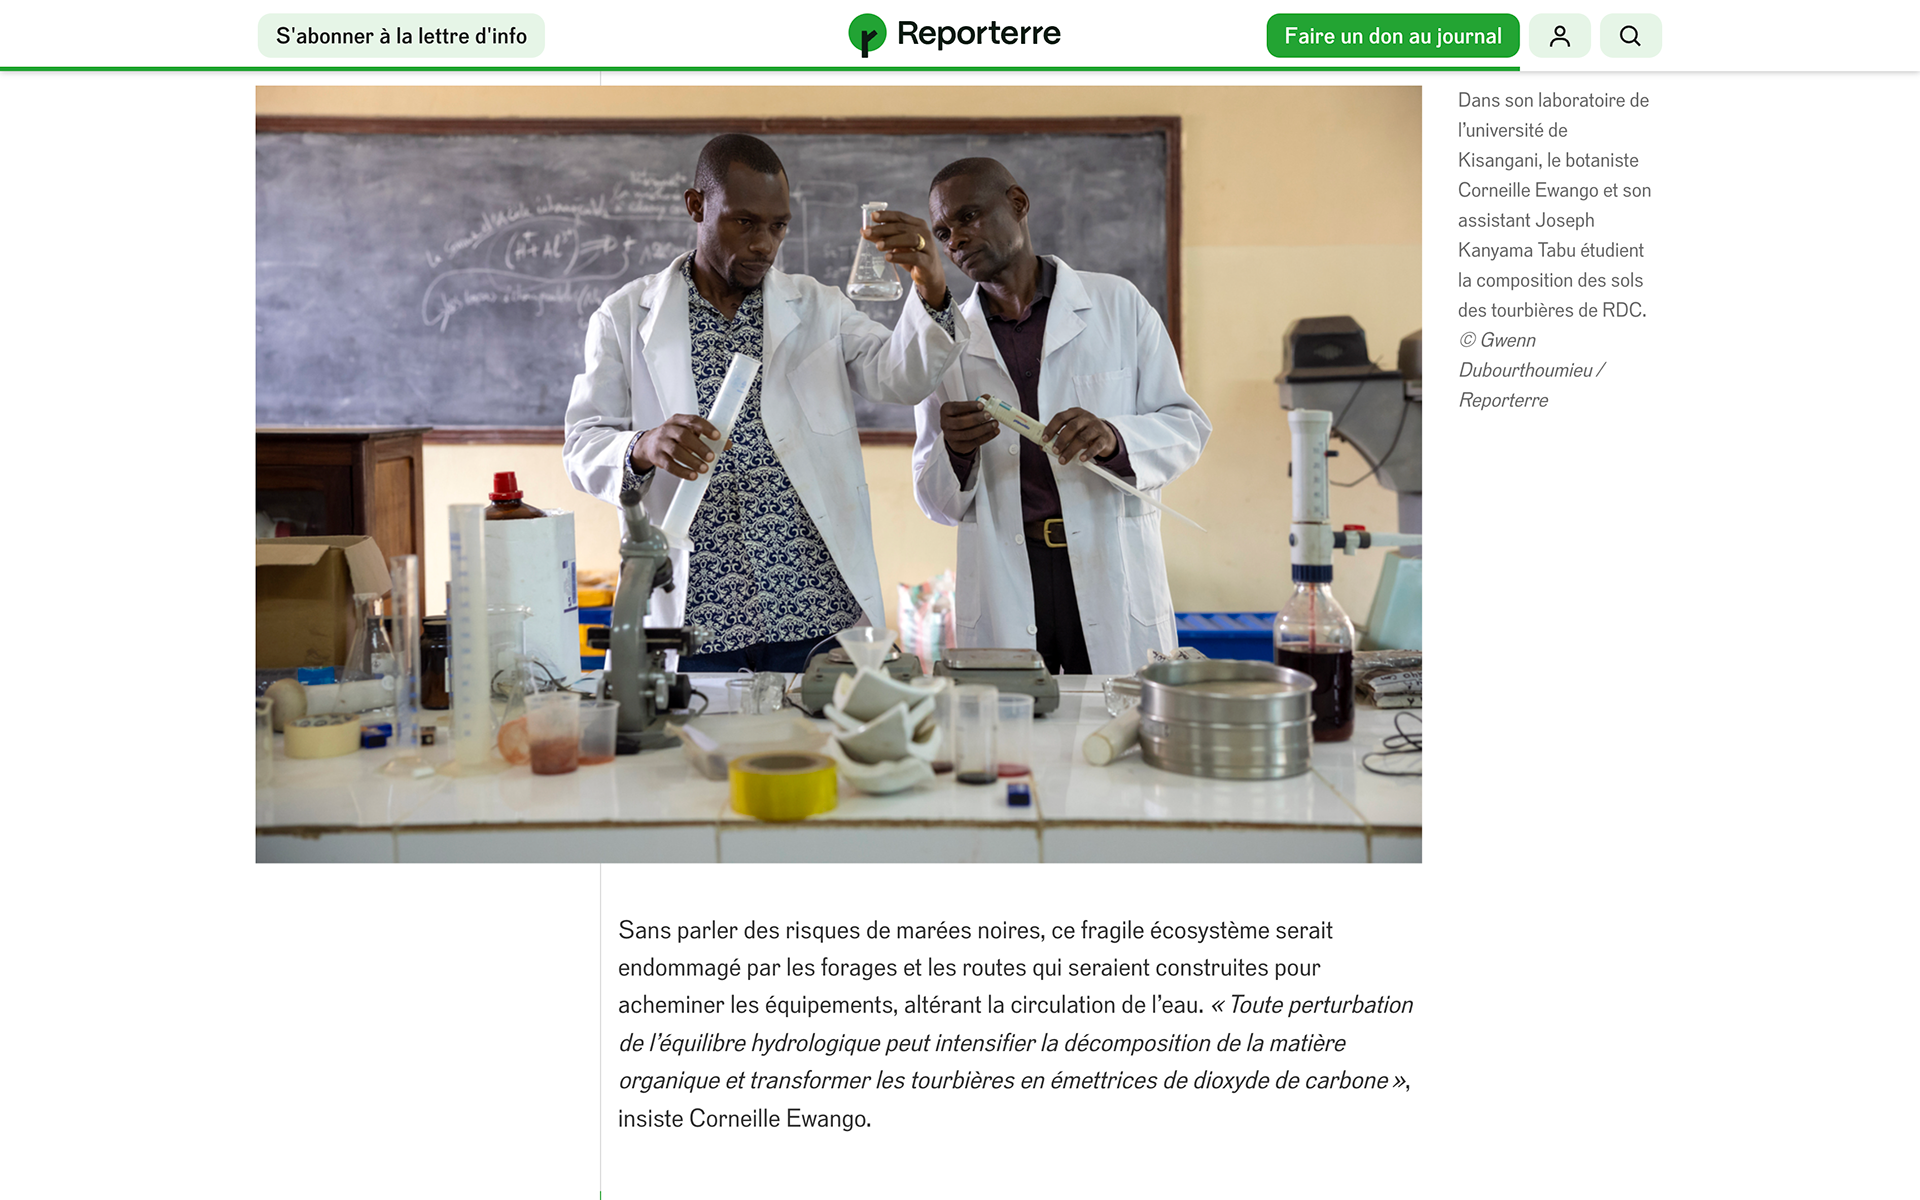Click the caption line "assistant Joseph"
Image resolution: width=1920 pixels, height=1200 pixels.
(x=1526, y=220)
